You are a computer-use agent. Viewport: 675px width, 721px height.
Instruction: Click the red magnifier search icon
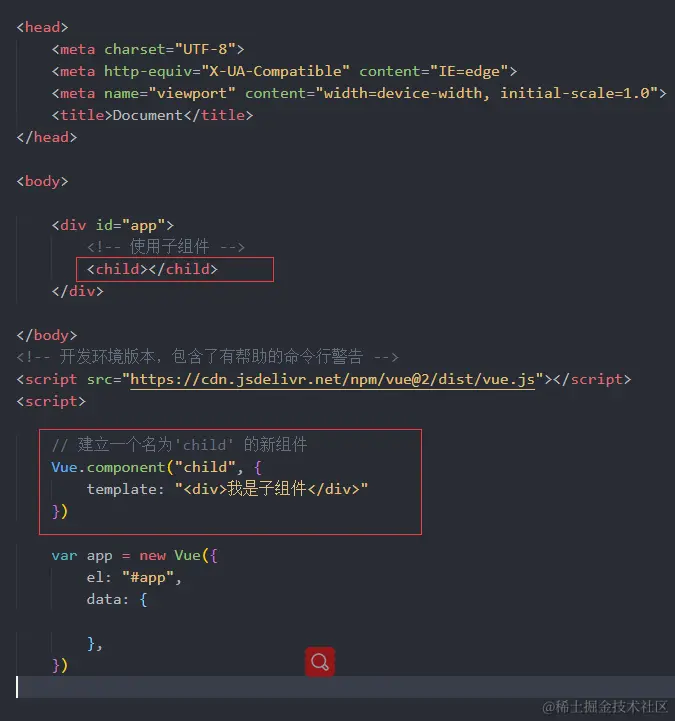320,662
